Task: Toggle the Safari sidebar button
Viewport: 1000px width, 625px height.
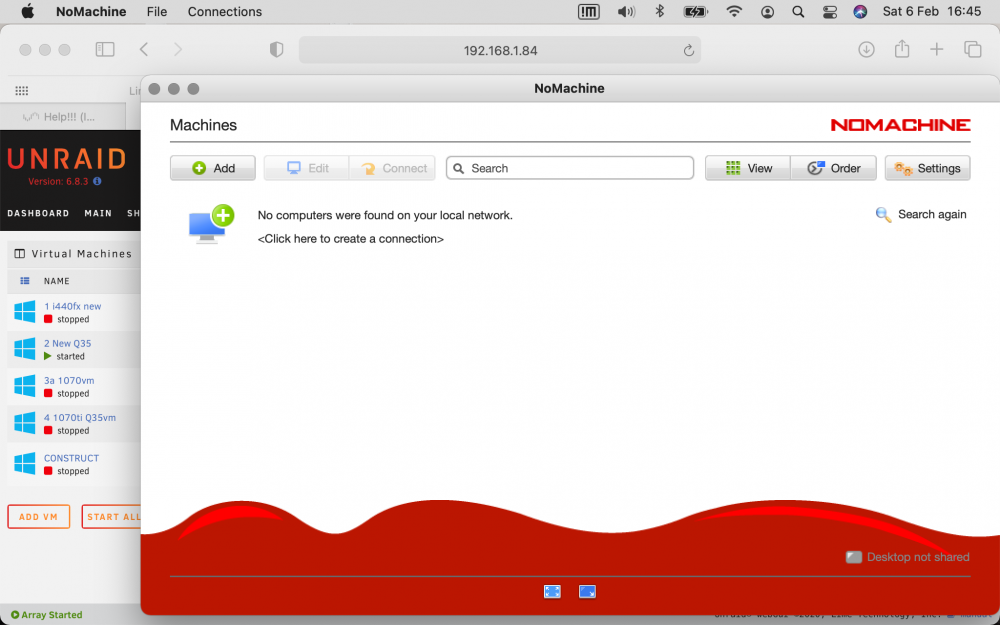Action: click(x=105, y=50)
